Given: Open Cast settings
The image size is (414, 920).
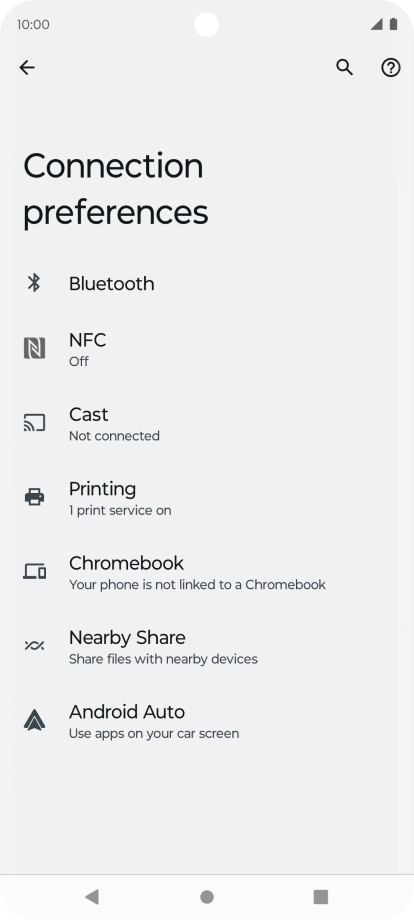Looking at the screenshot, I should [x=207, y=423].
